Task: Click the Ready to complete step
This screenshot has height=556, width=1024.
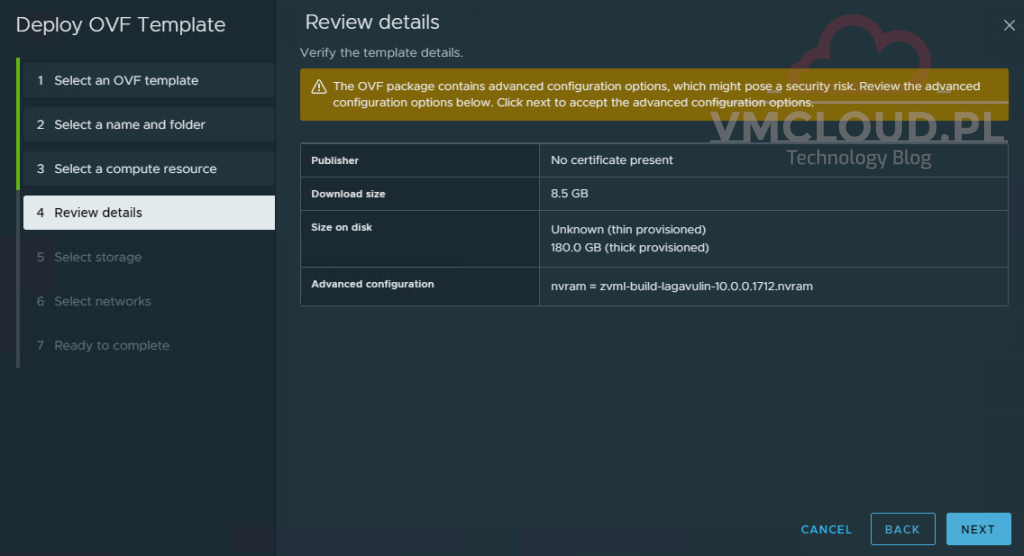Action: point(111,345)
